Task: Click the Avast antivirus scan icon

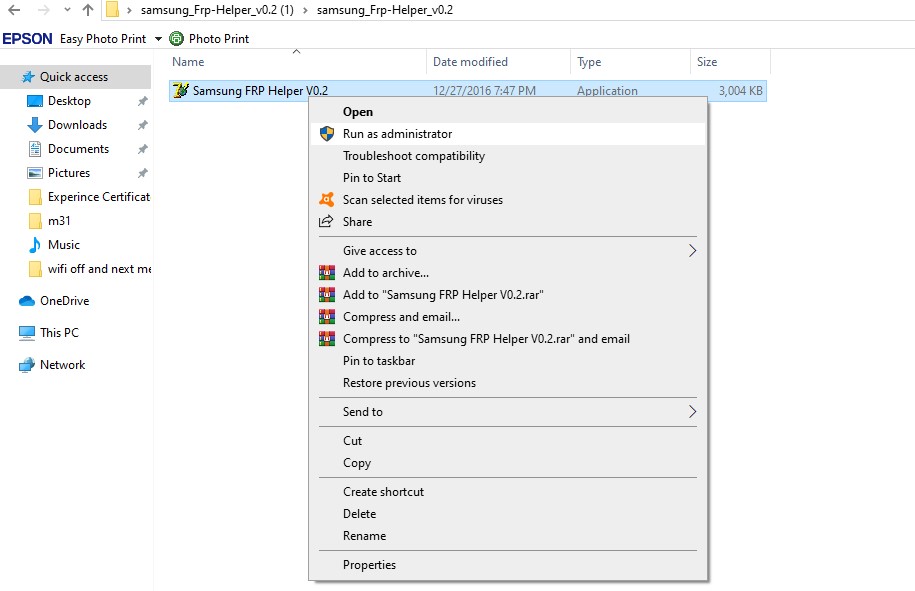Action: (x=327, y=200)
